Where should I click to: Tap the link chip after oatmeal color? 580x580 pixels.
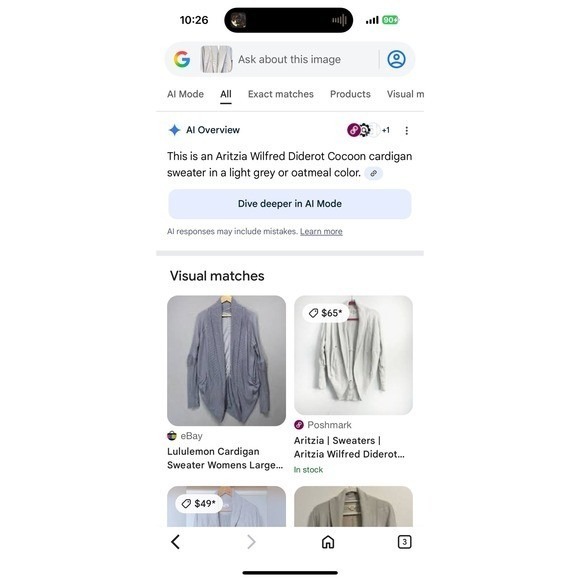pyautogui.click(x=374, y=173)
